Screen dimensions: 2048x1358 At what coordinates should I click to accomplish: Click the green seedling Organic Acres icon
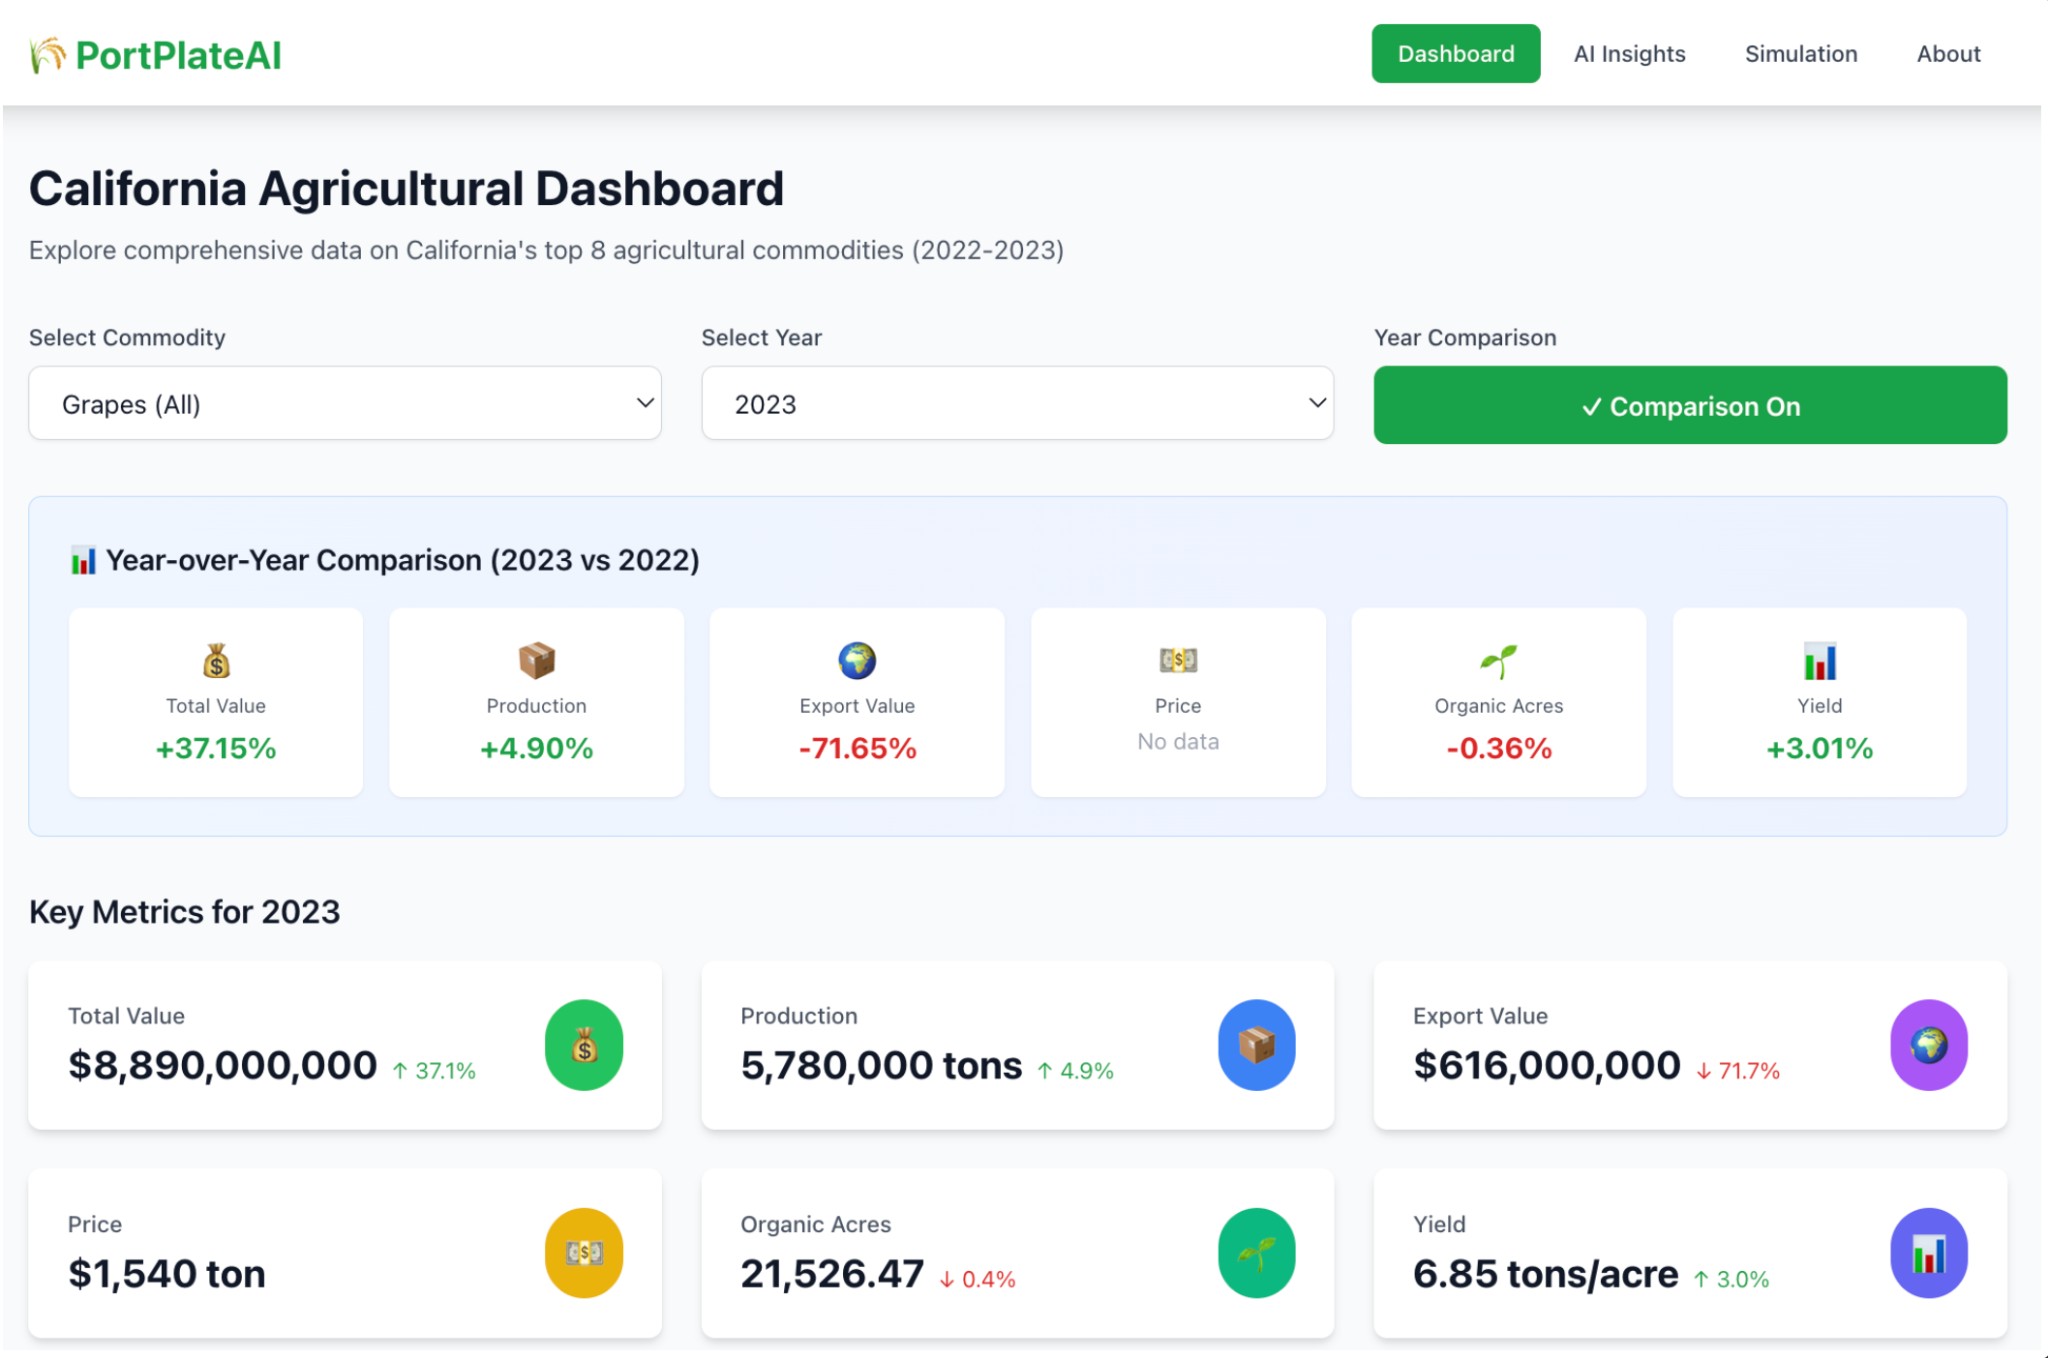tap(1256, 1253)
